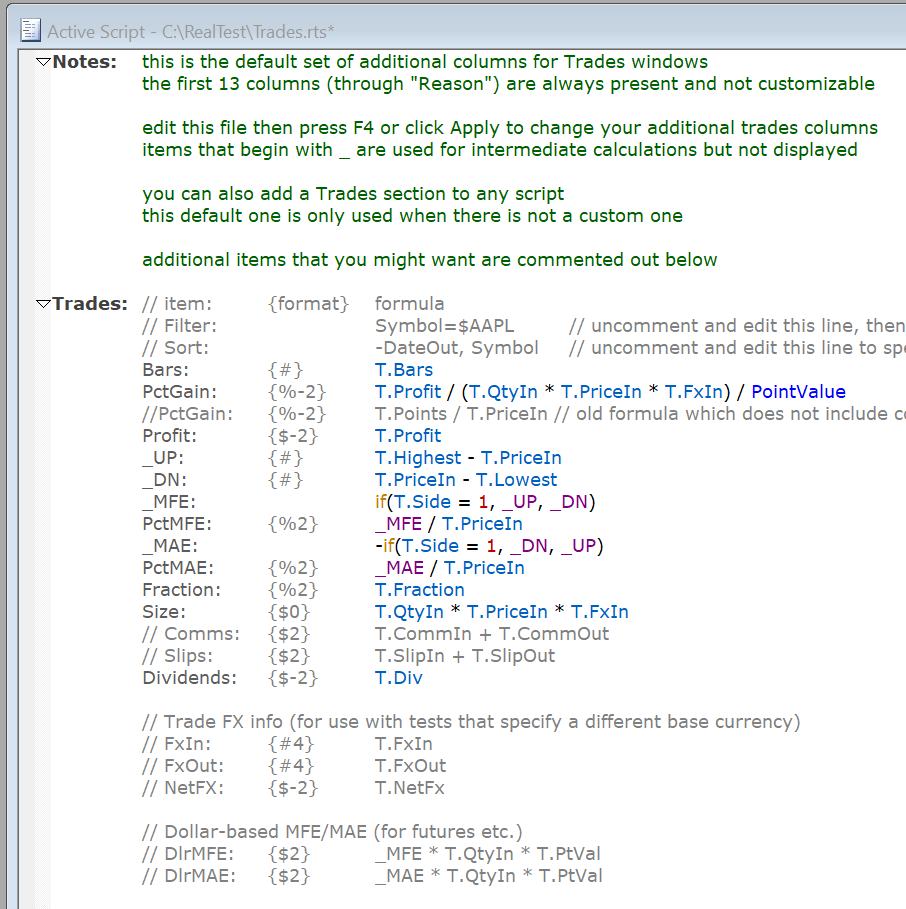Screen dimensions: 906x909
Task: Click the commented-out Filter line label
Action: click(x=179, y=326)
